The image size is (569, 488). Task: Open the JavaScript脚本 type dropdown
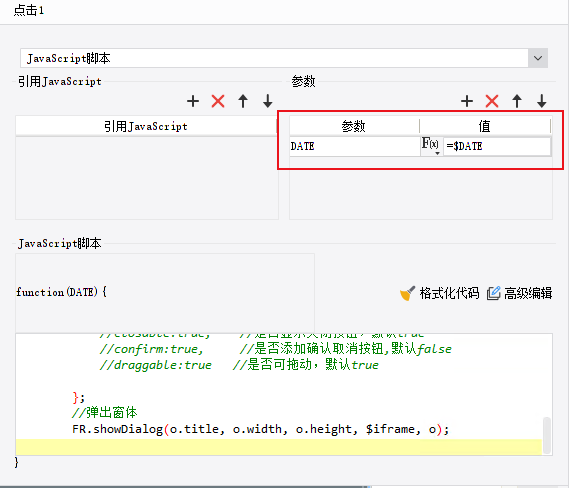538,58
